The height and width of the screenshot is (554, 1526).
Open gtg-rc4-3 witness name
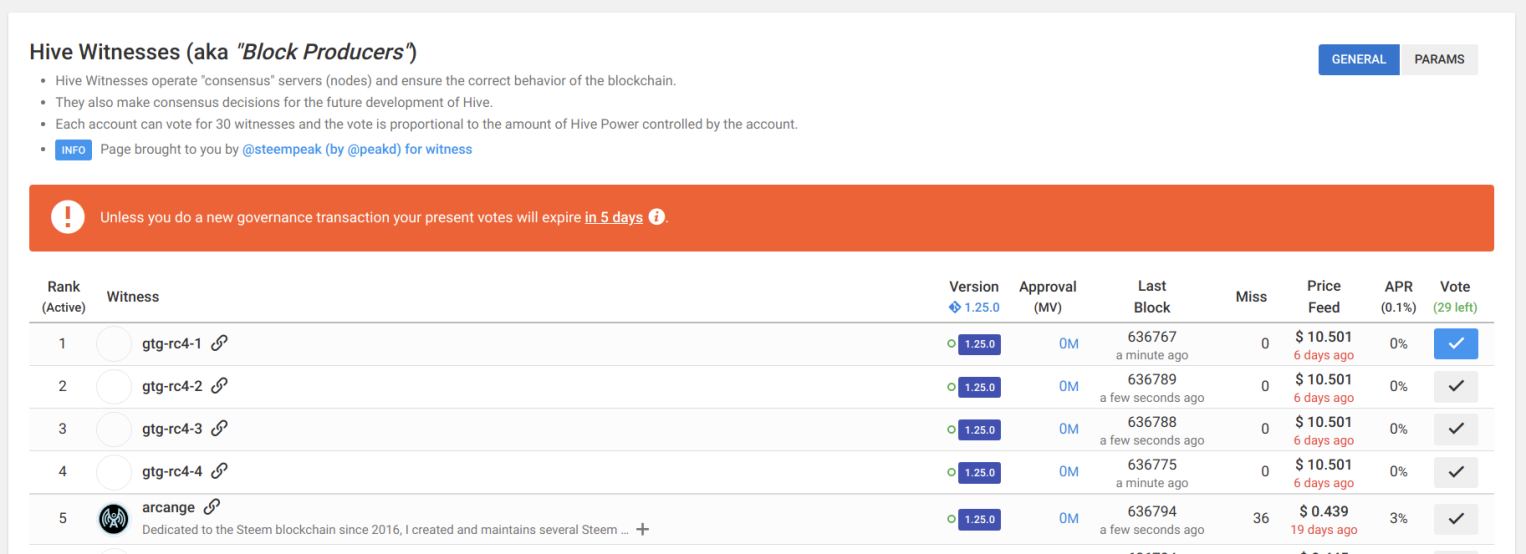(x=172, y=428)
